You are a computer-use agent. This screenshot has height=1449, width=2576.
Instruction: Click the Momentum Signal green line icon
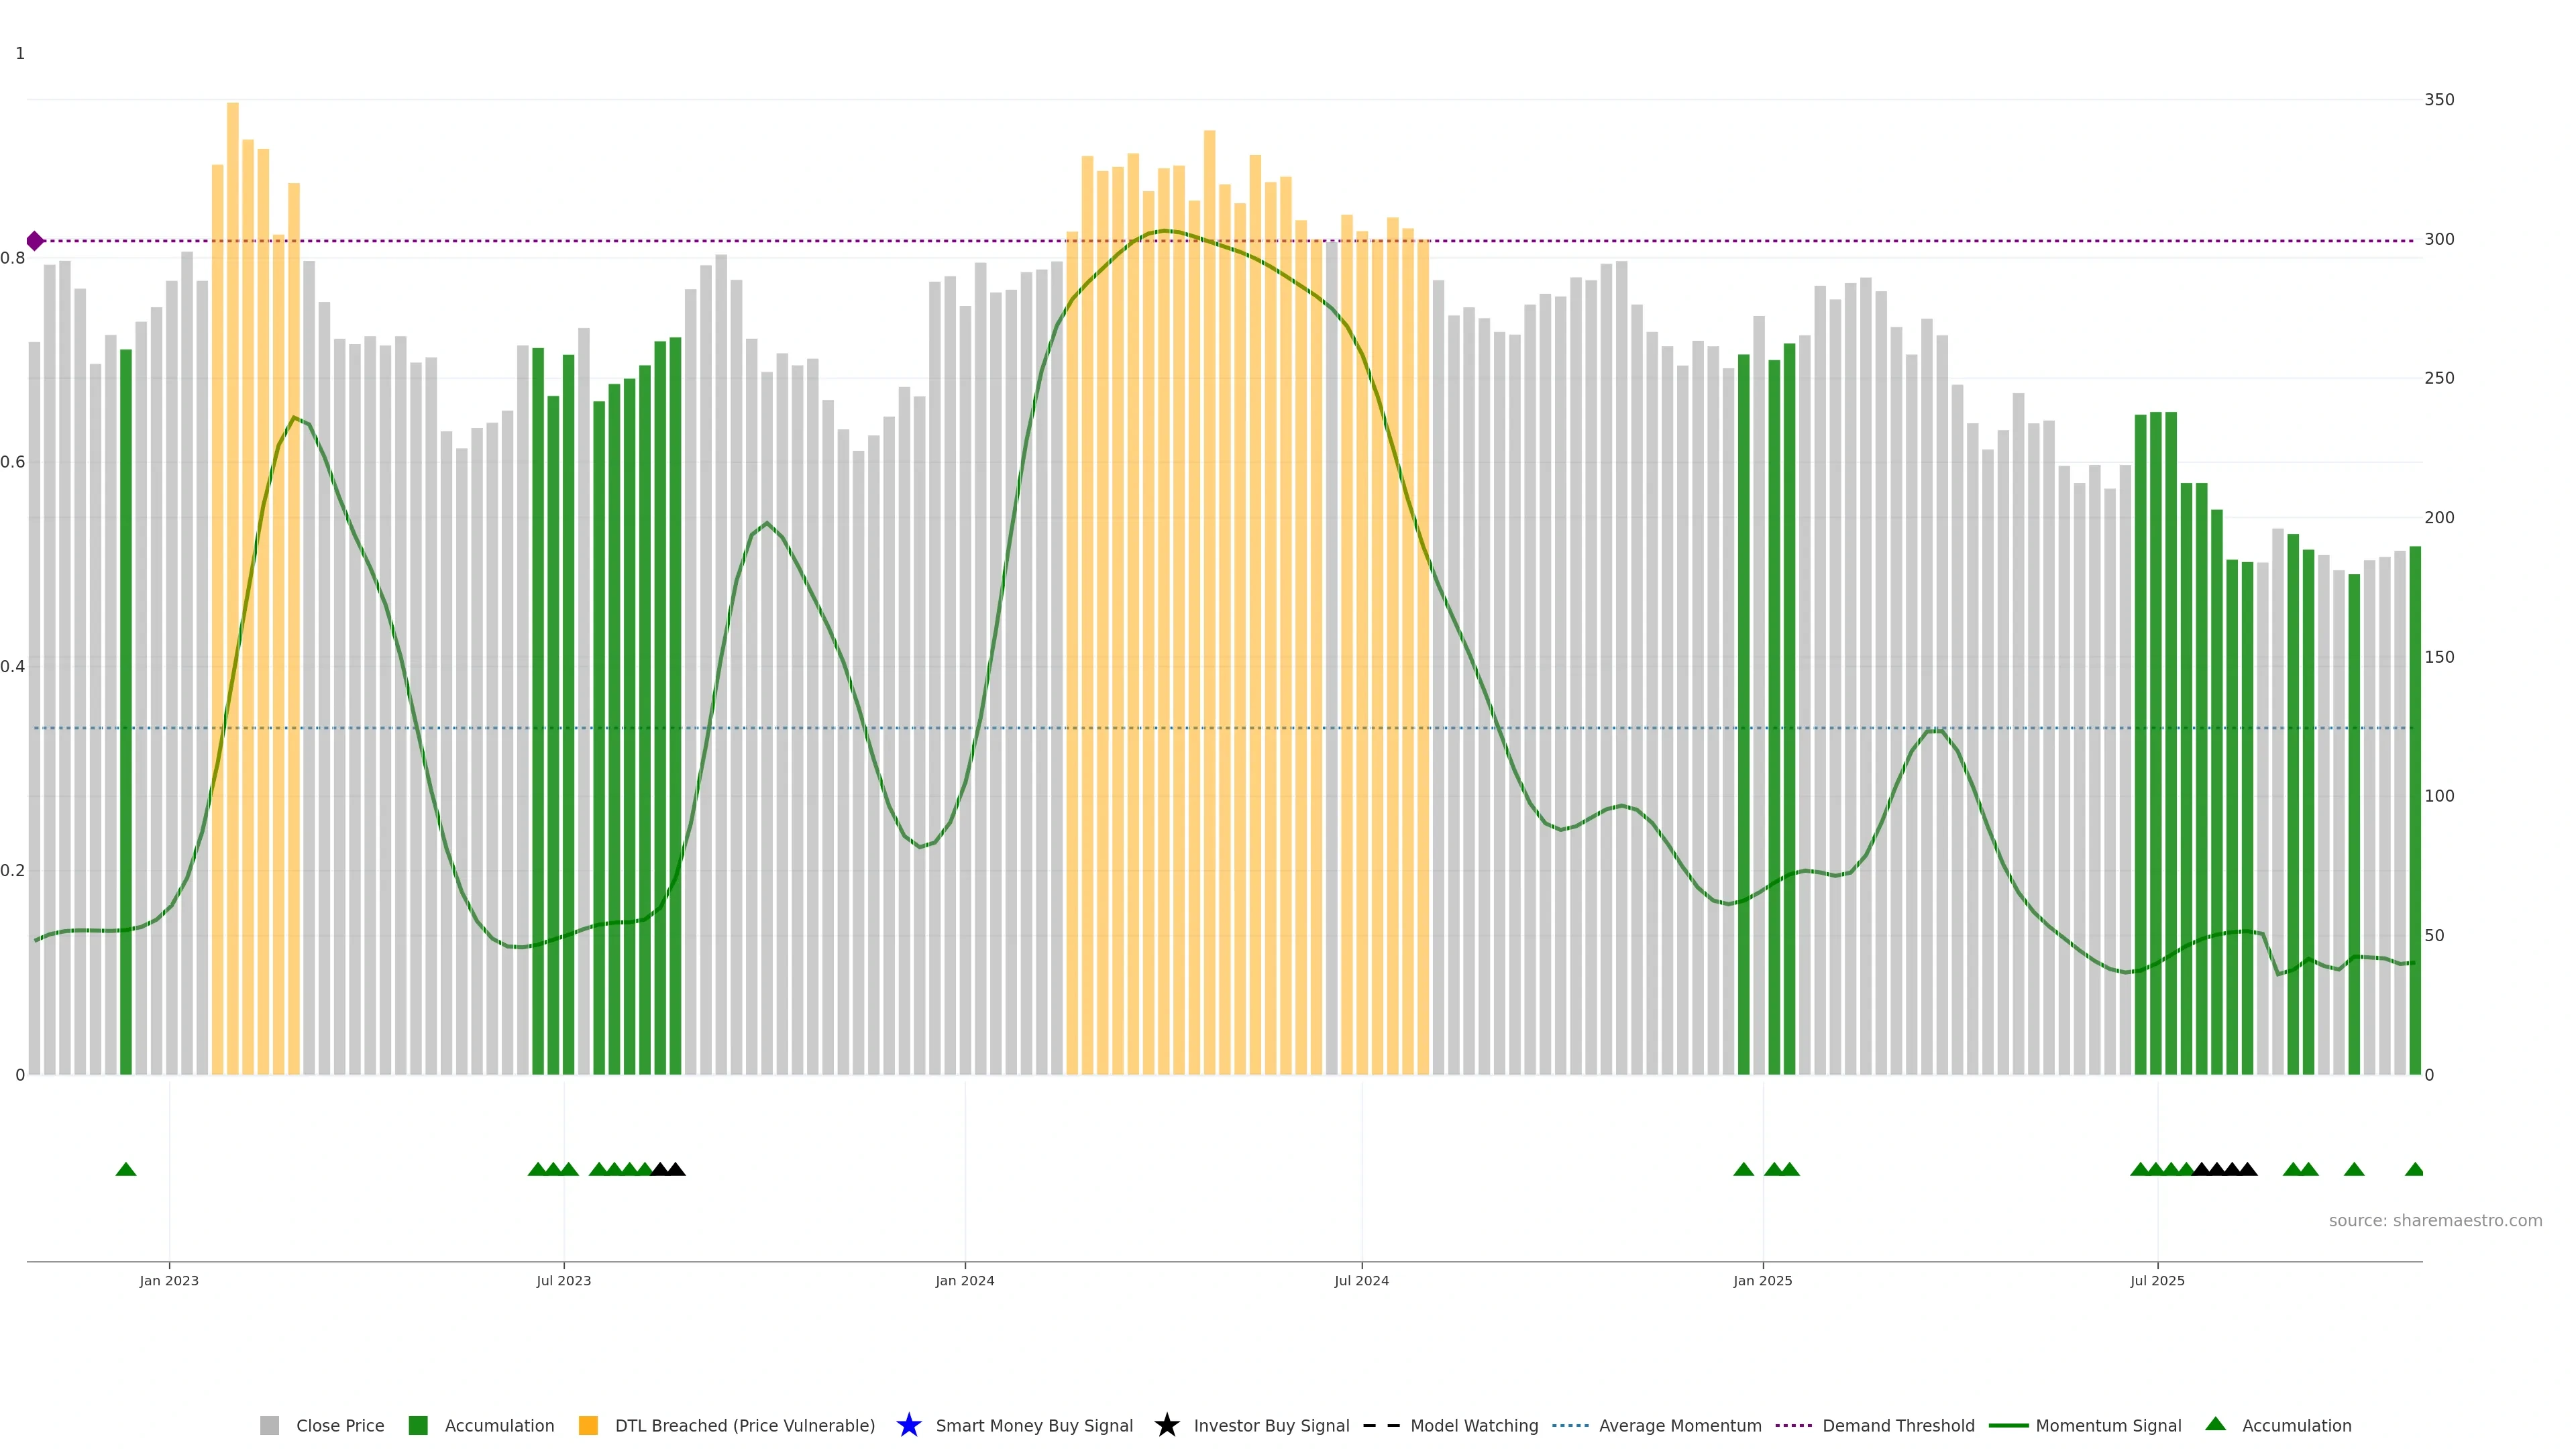point(2008,1425)
